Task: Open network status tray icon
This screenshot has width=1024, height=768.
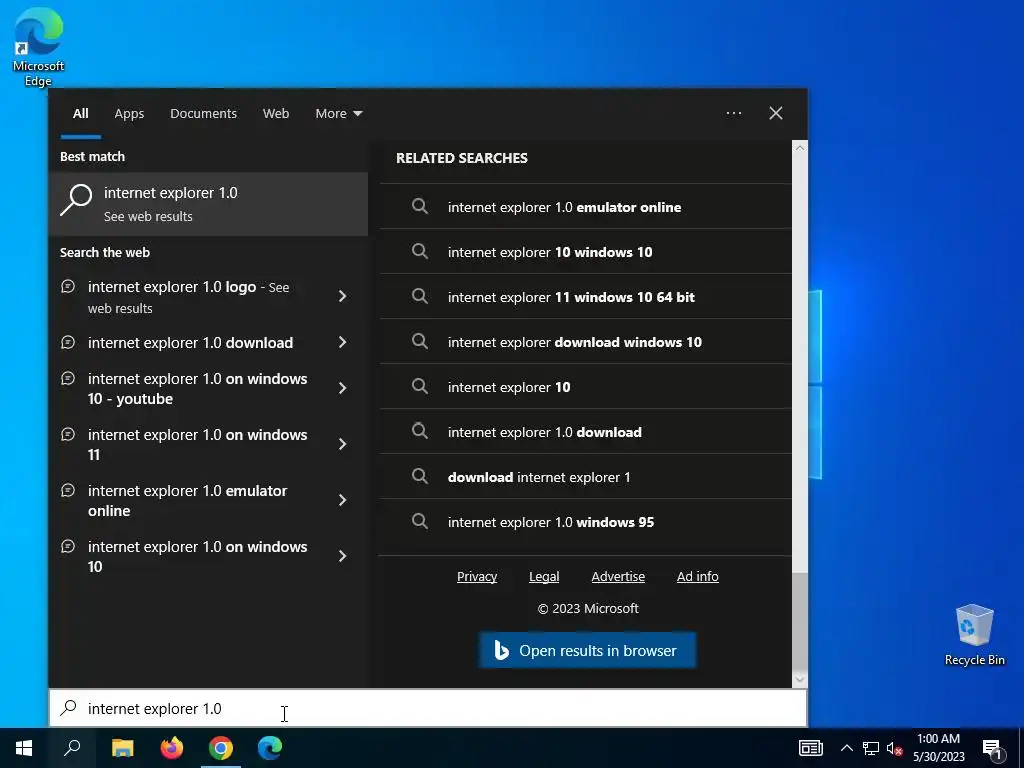Action: pos(871,748)
